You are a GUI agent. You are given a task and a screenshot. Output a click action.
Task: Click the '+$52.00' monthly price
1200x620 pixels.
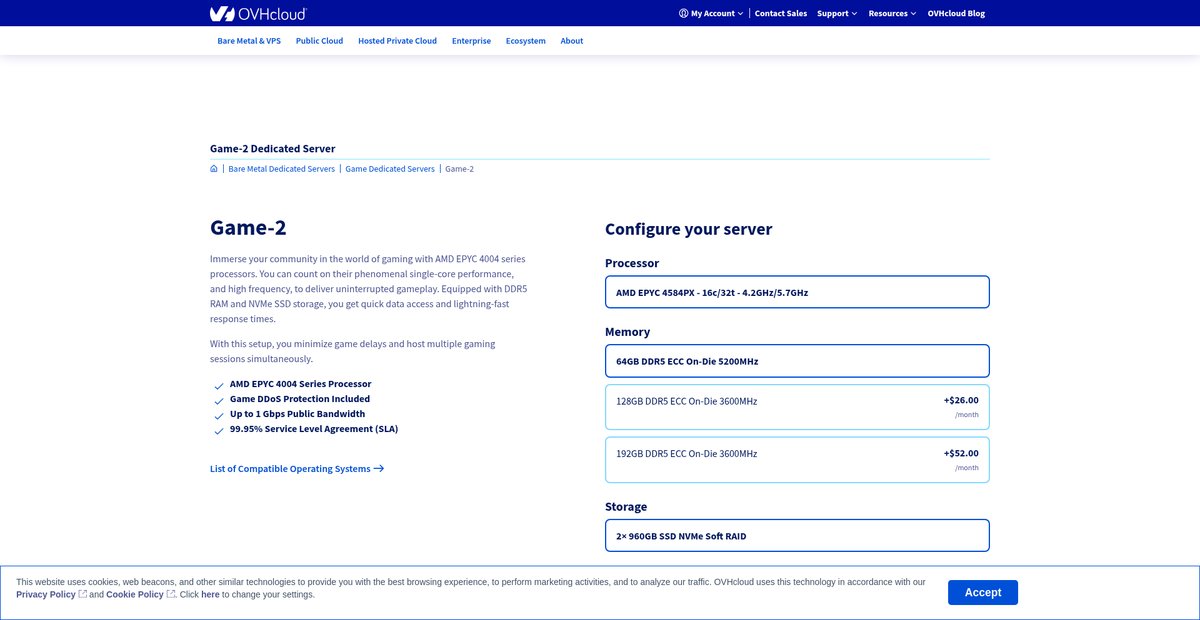[x=961, y=453]
